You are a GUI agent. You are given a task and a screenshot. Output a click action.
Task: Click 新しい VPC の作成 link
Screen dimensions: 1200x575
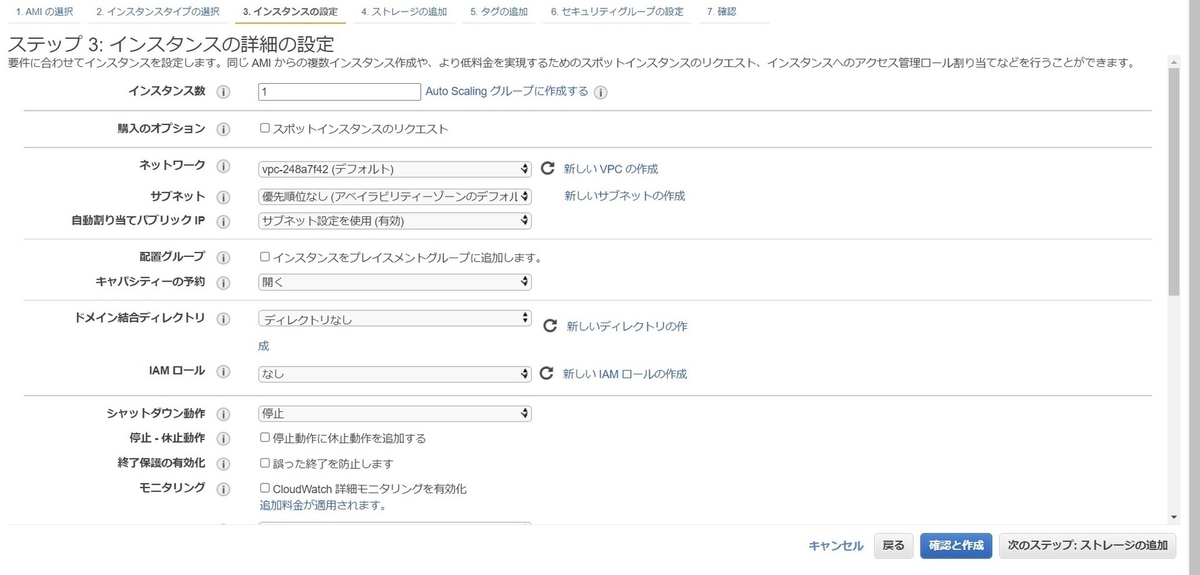[x=611, y=169]
